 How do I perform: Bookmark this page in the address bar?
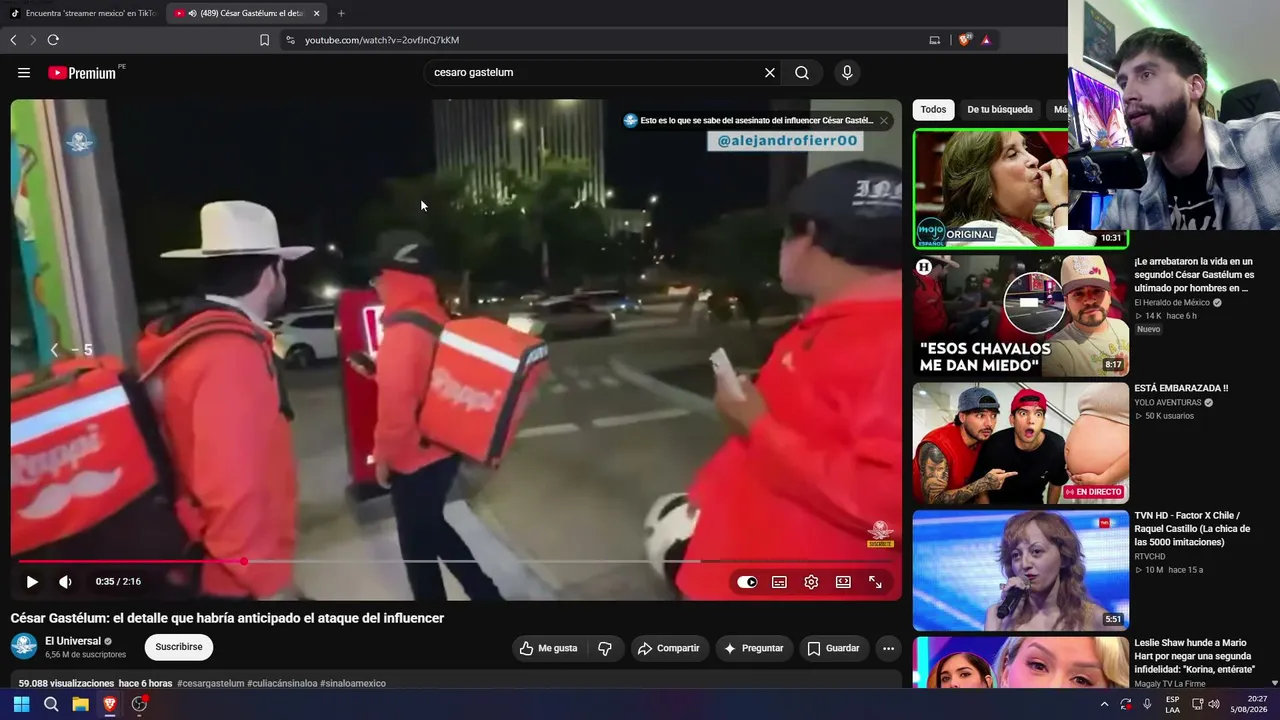pos(264,40)
